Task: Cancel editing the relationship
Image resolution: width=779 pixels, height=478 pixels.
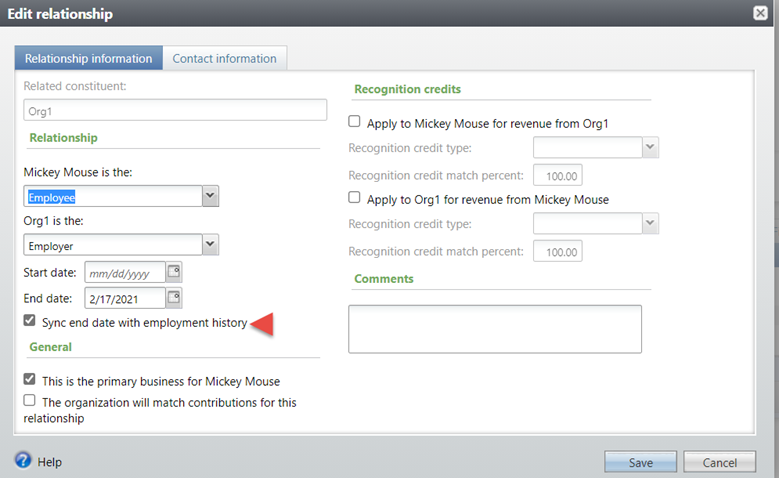Action: pyautogui.click(x=719, y=462)
